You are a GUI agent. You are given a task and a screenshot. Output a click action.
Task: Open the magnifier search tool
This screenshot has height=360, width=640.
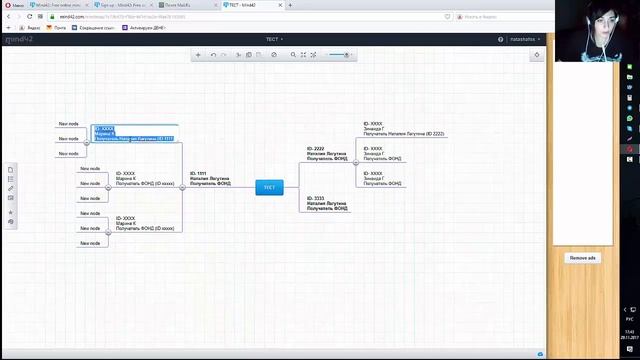tap(293, 55)
